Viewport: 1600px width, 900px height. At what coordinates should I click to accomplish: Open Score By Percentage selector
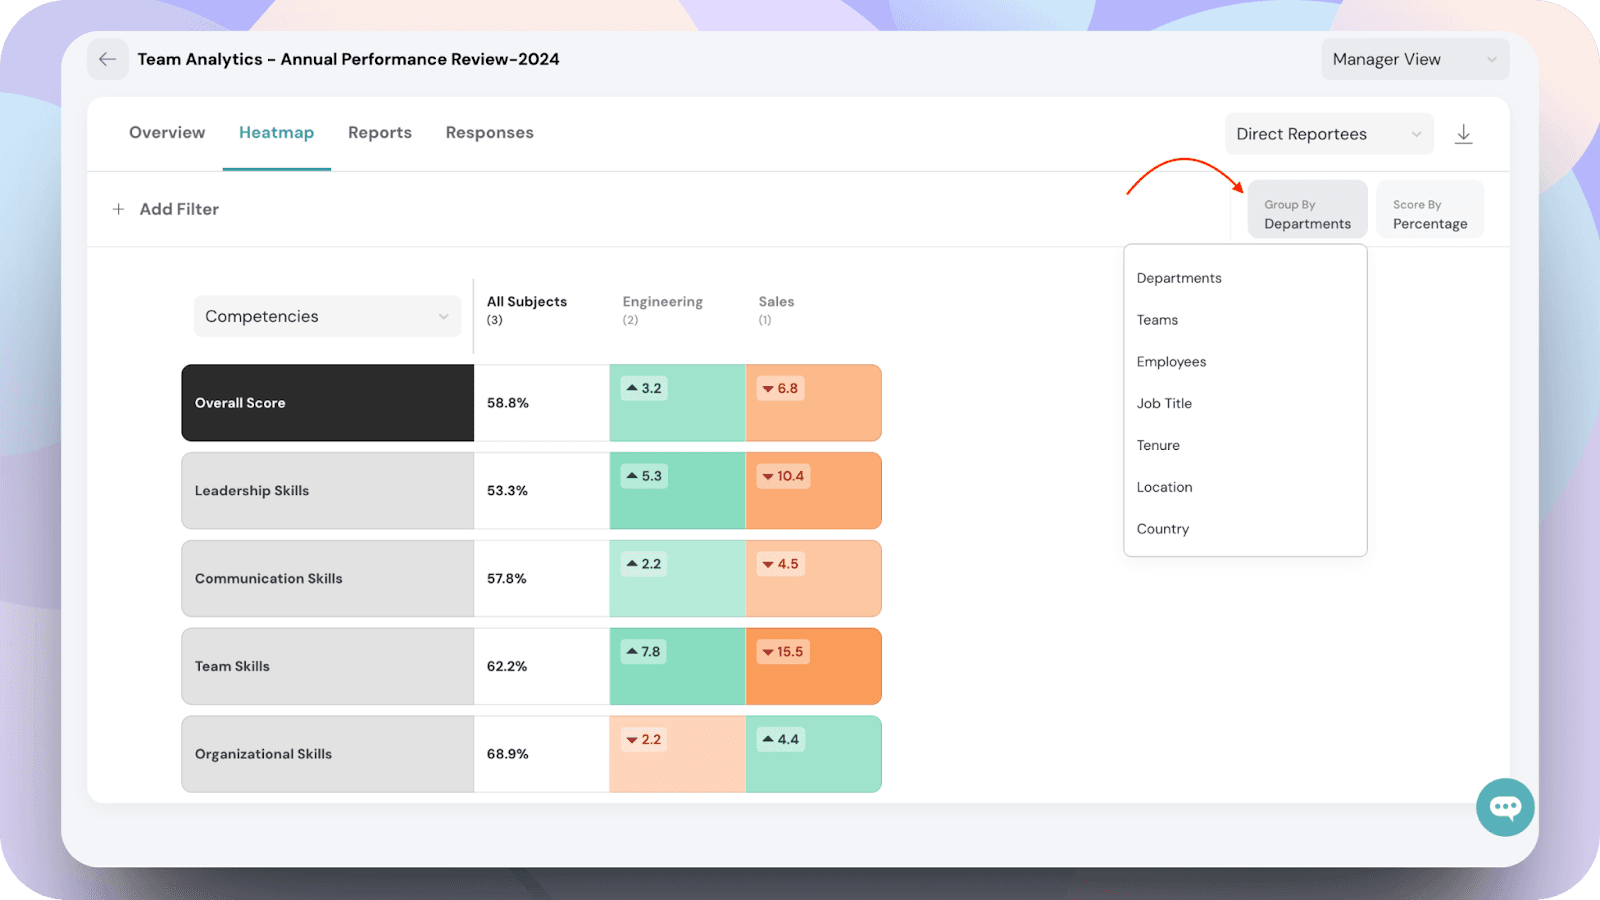[x=1429, y=214]
